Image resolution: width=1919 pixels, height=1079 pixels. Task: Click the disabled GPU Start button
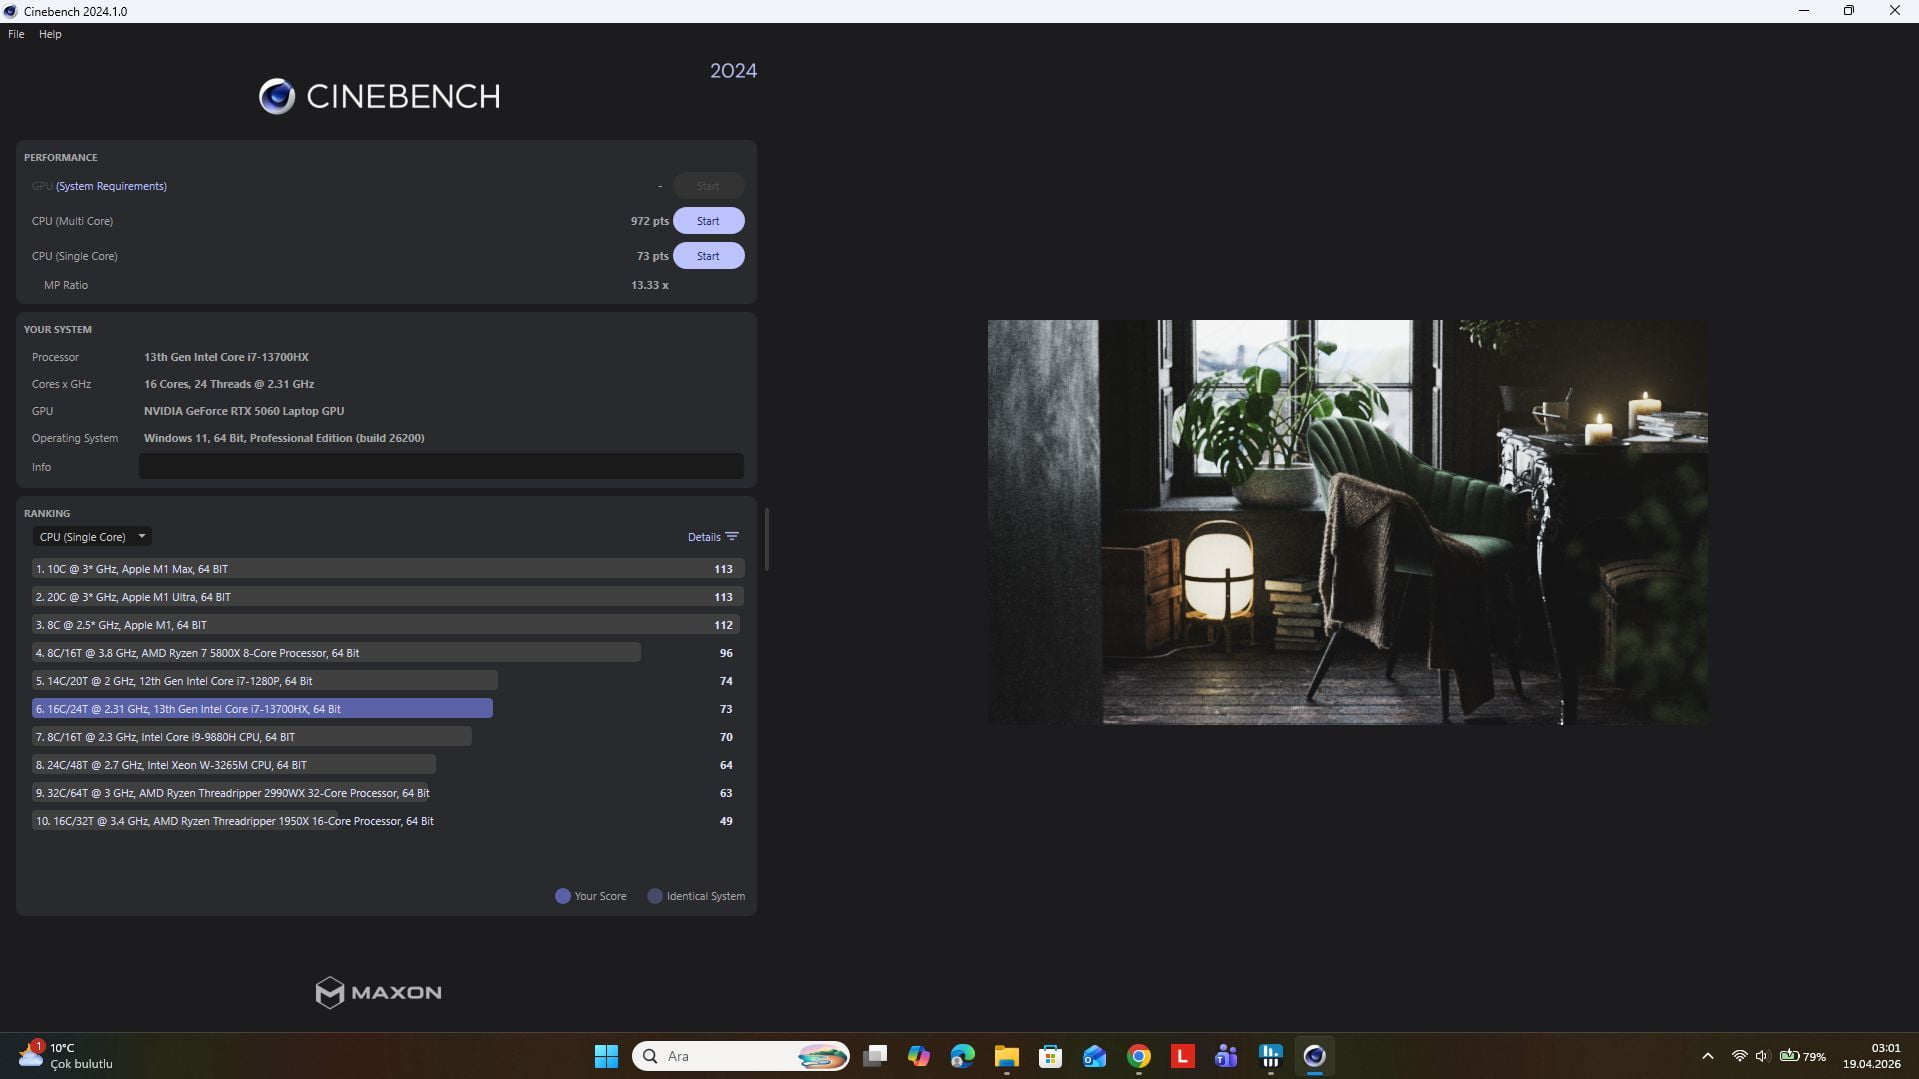click(x=708, y=186)
